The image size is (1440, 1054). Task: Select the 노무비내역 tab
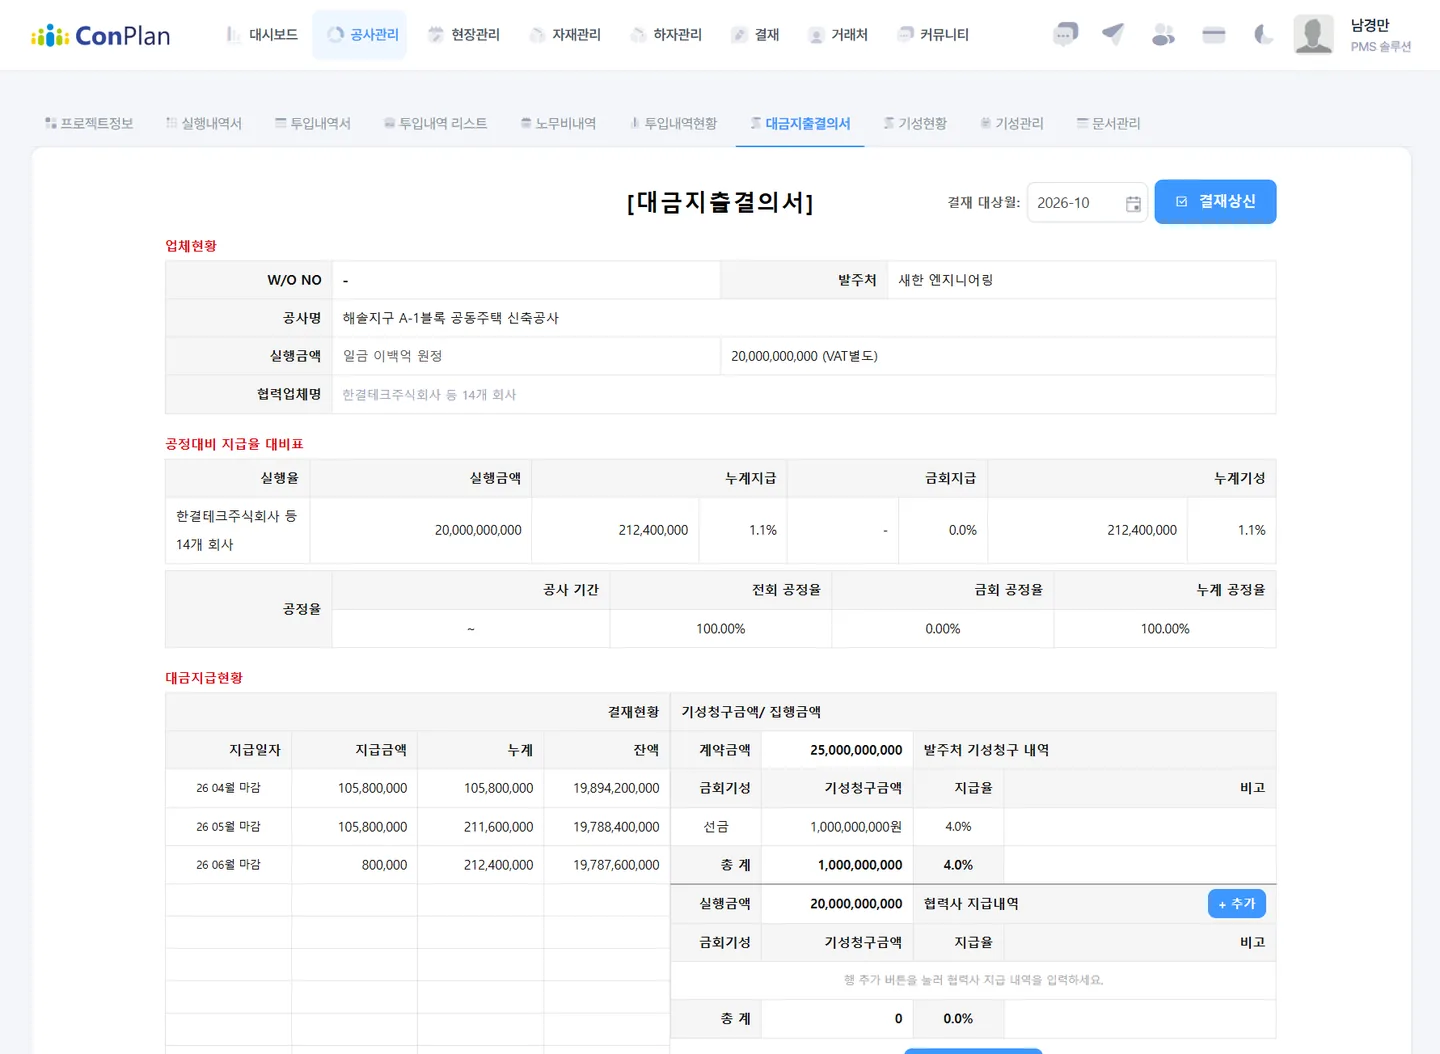pos(558,123)
